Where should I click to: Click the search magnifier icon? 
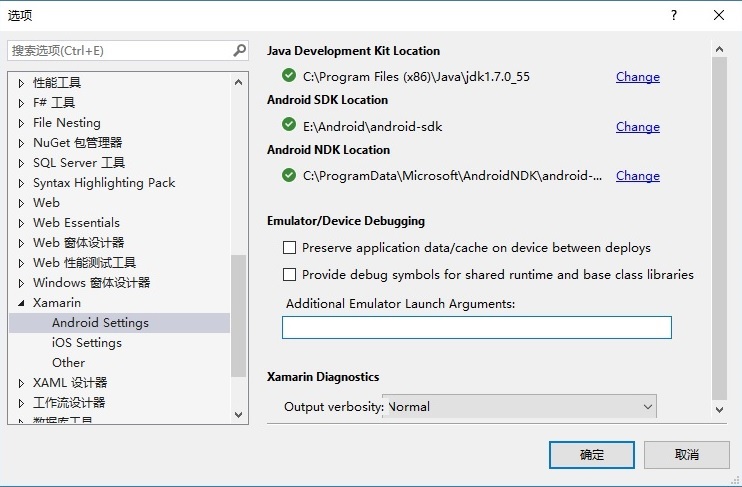(x=240, y=50)
